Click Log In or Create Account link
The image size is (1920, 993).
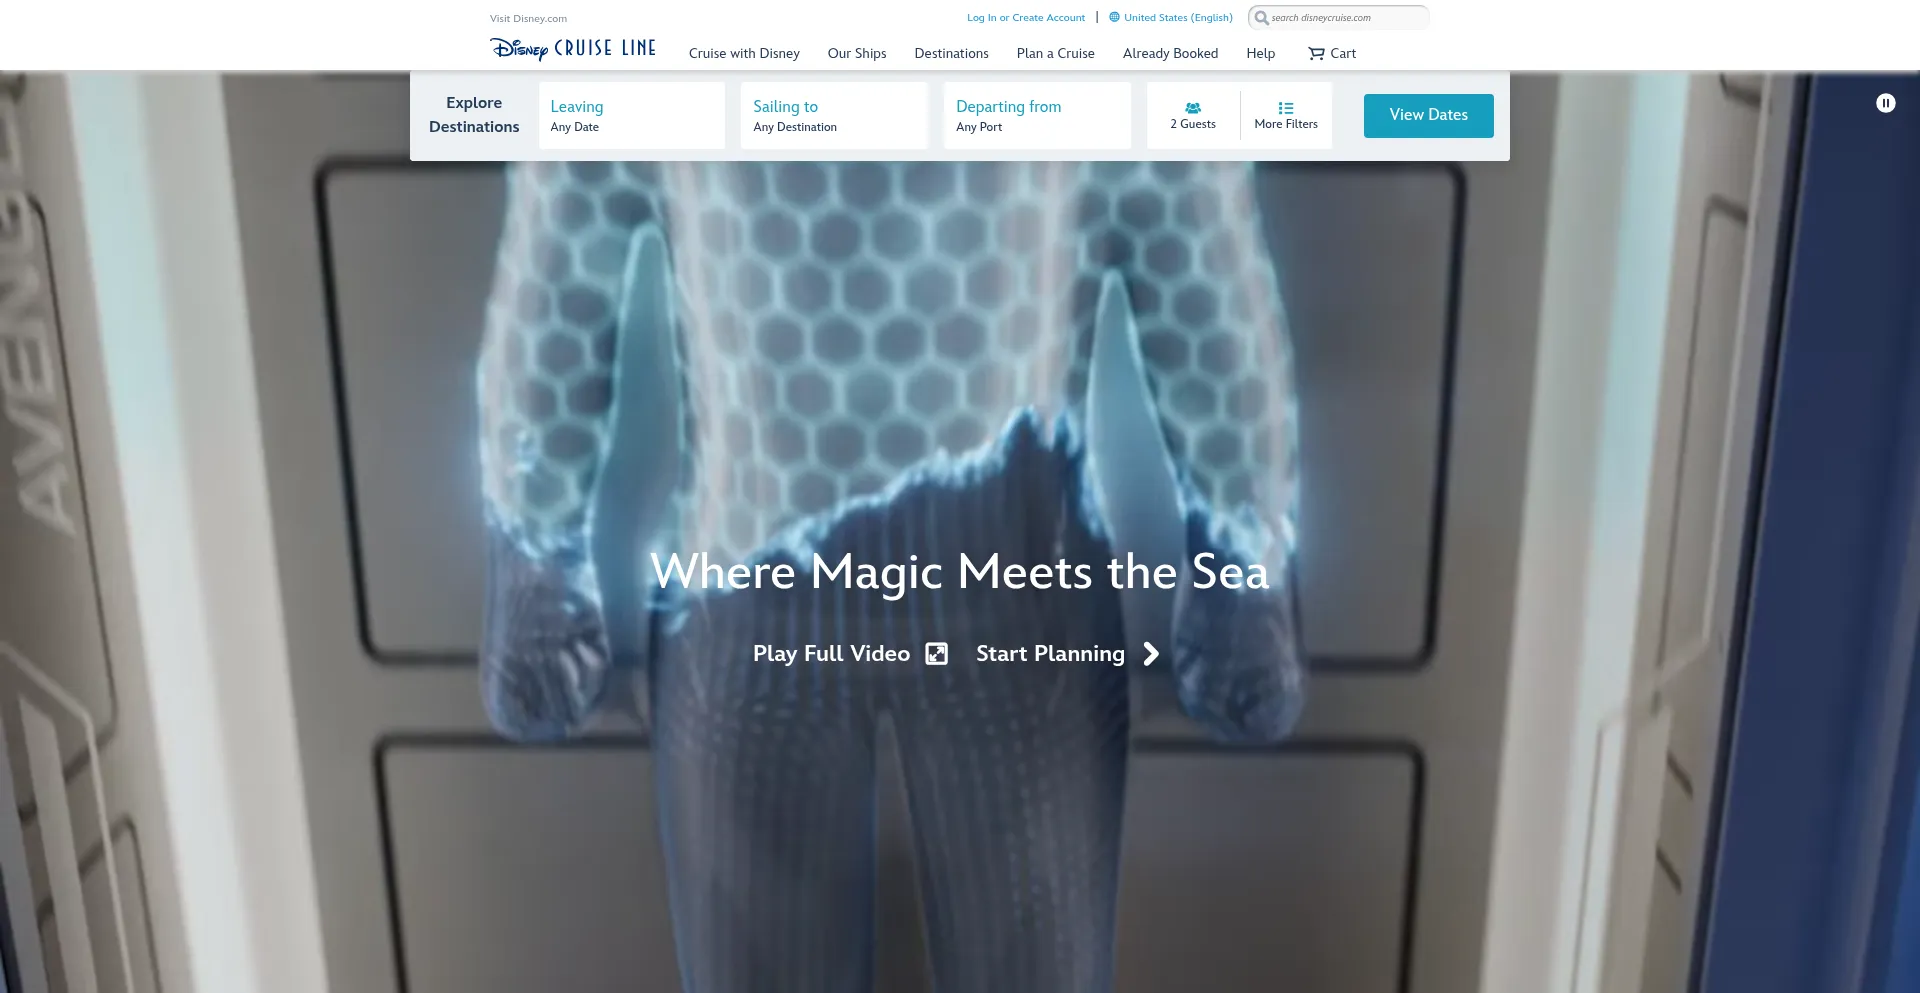pos(1026,18)
